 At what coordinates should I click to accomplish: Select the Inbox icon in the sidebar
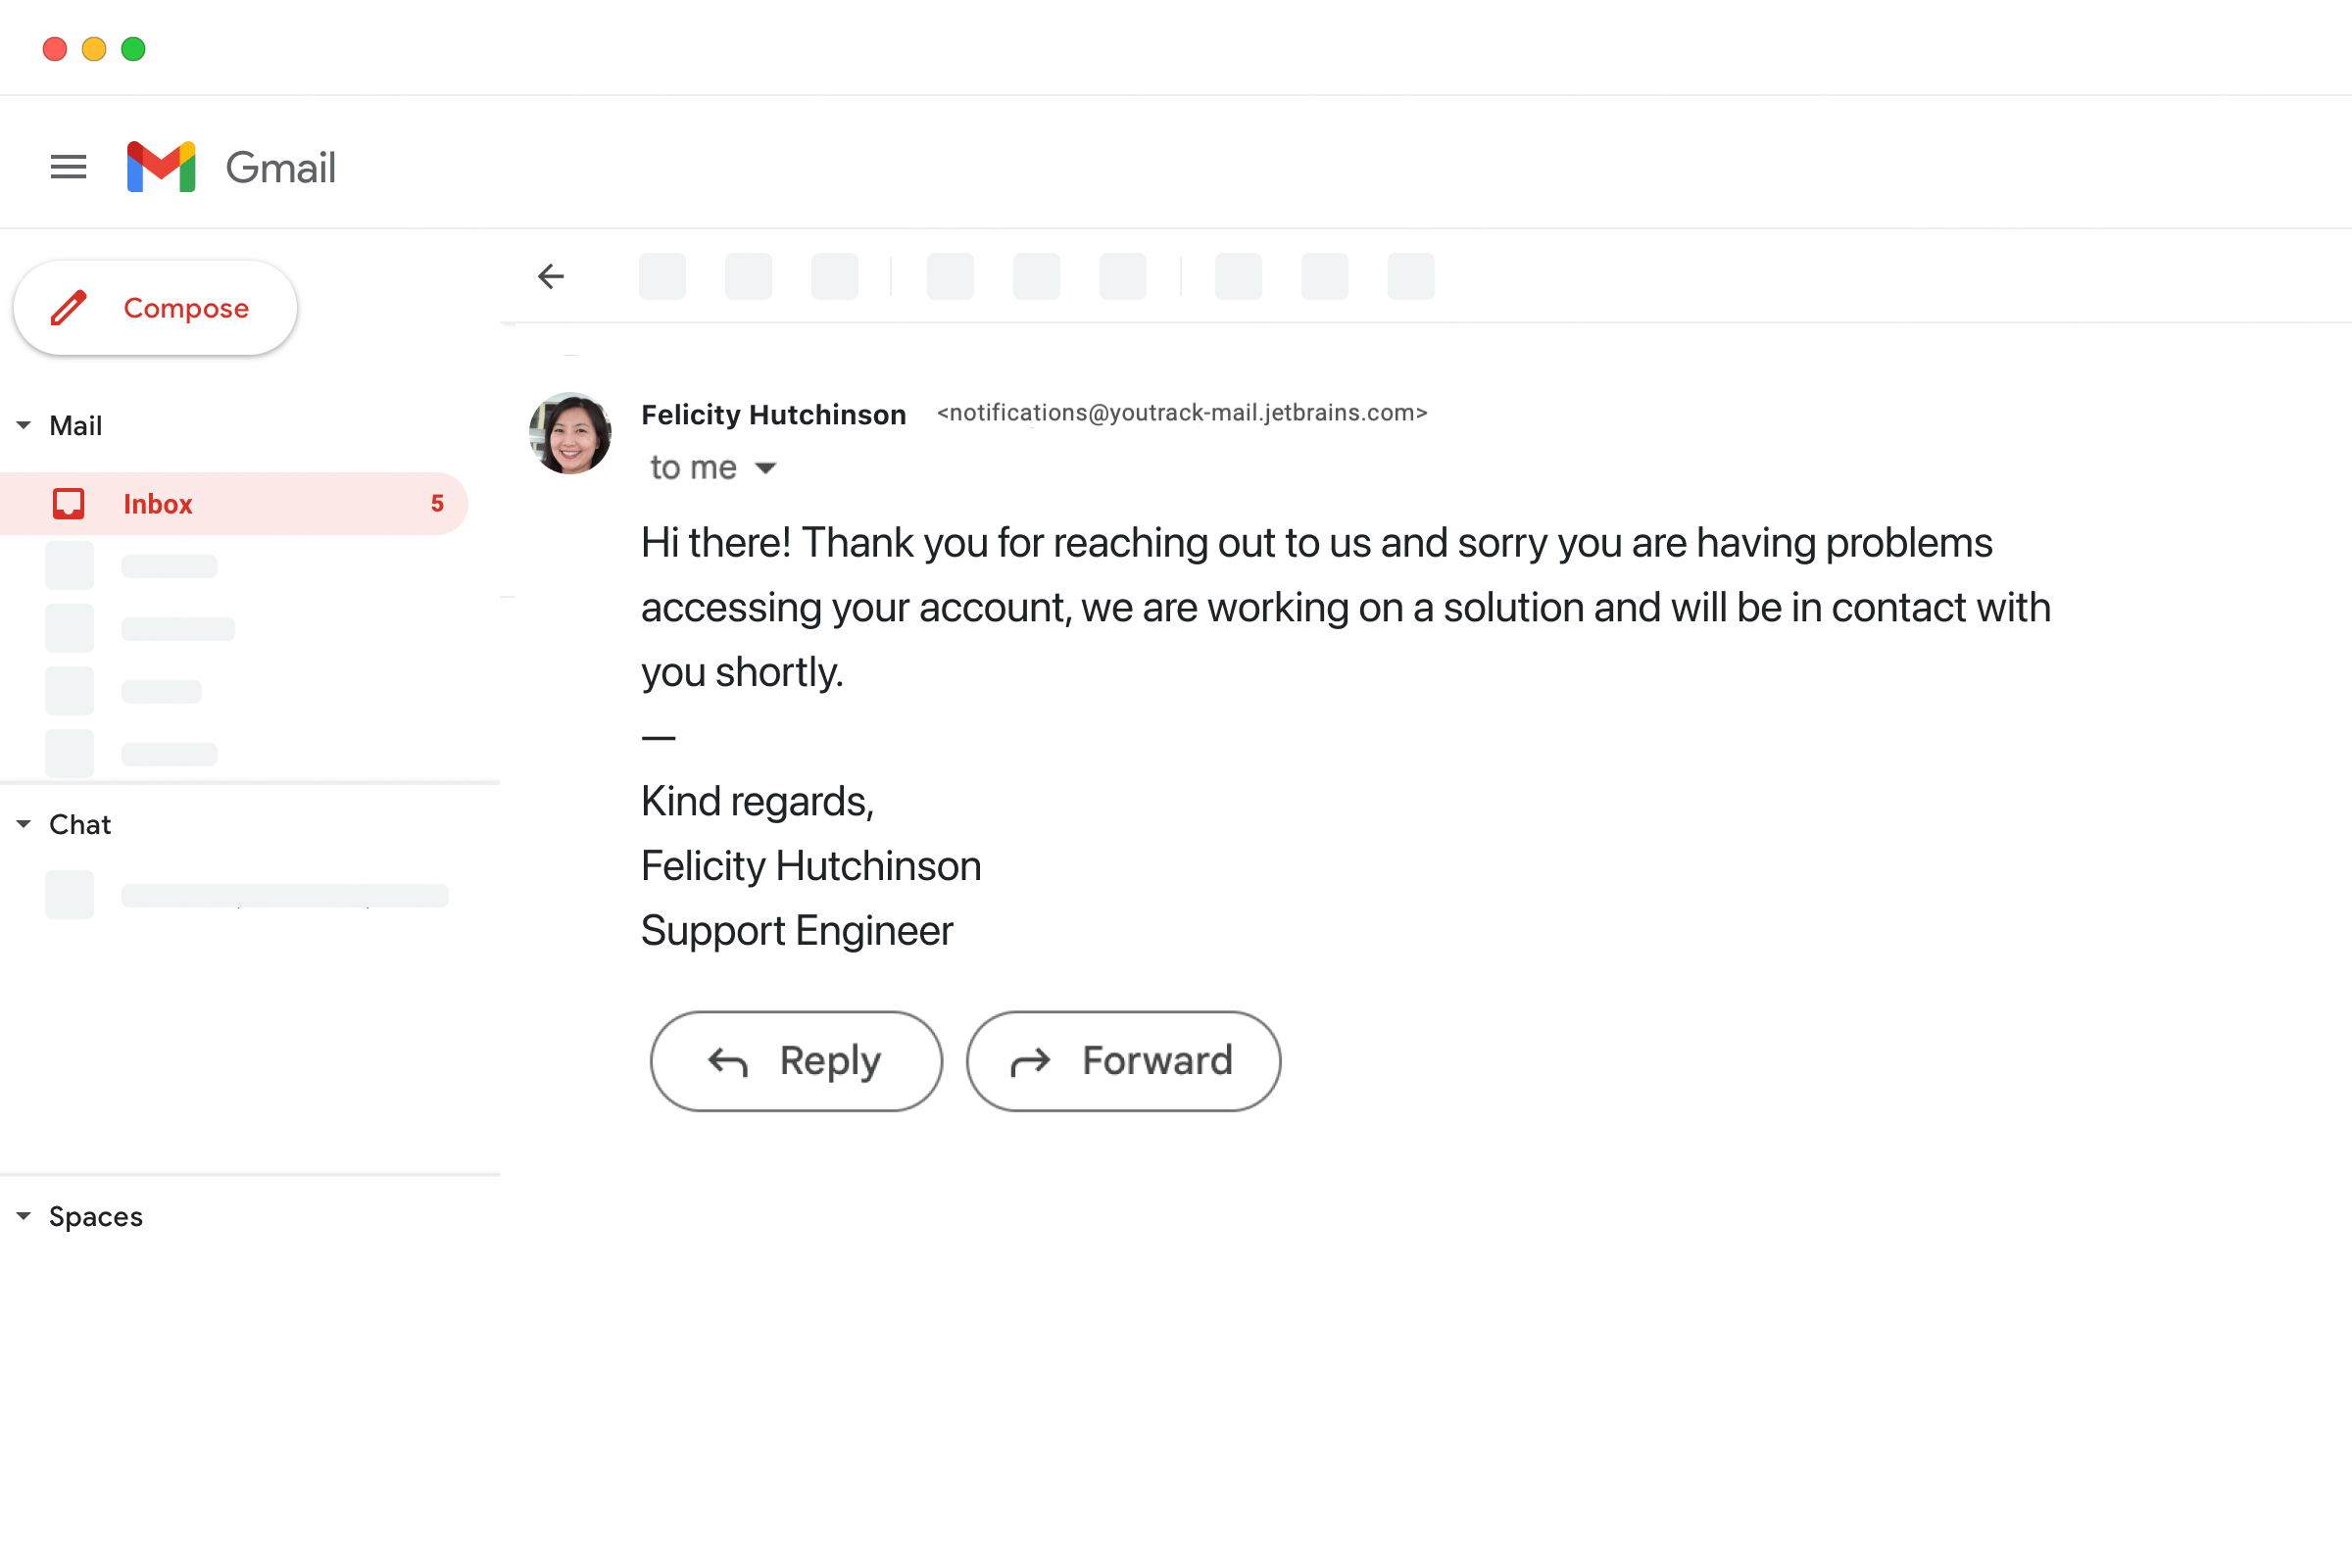click(68, 503)
